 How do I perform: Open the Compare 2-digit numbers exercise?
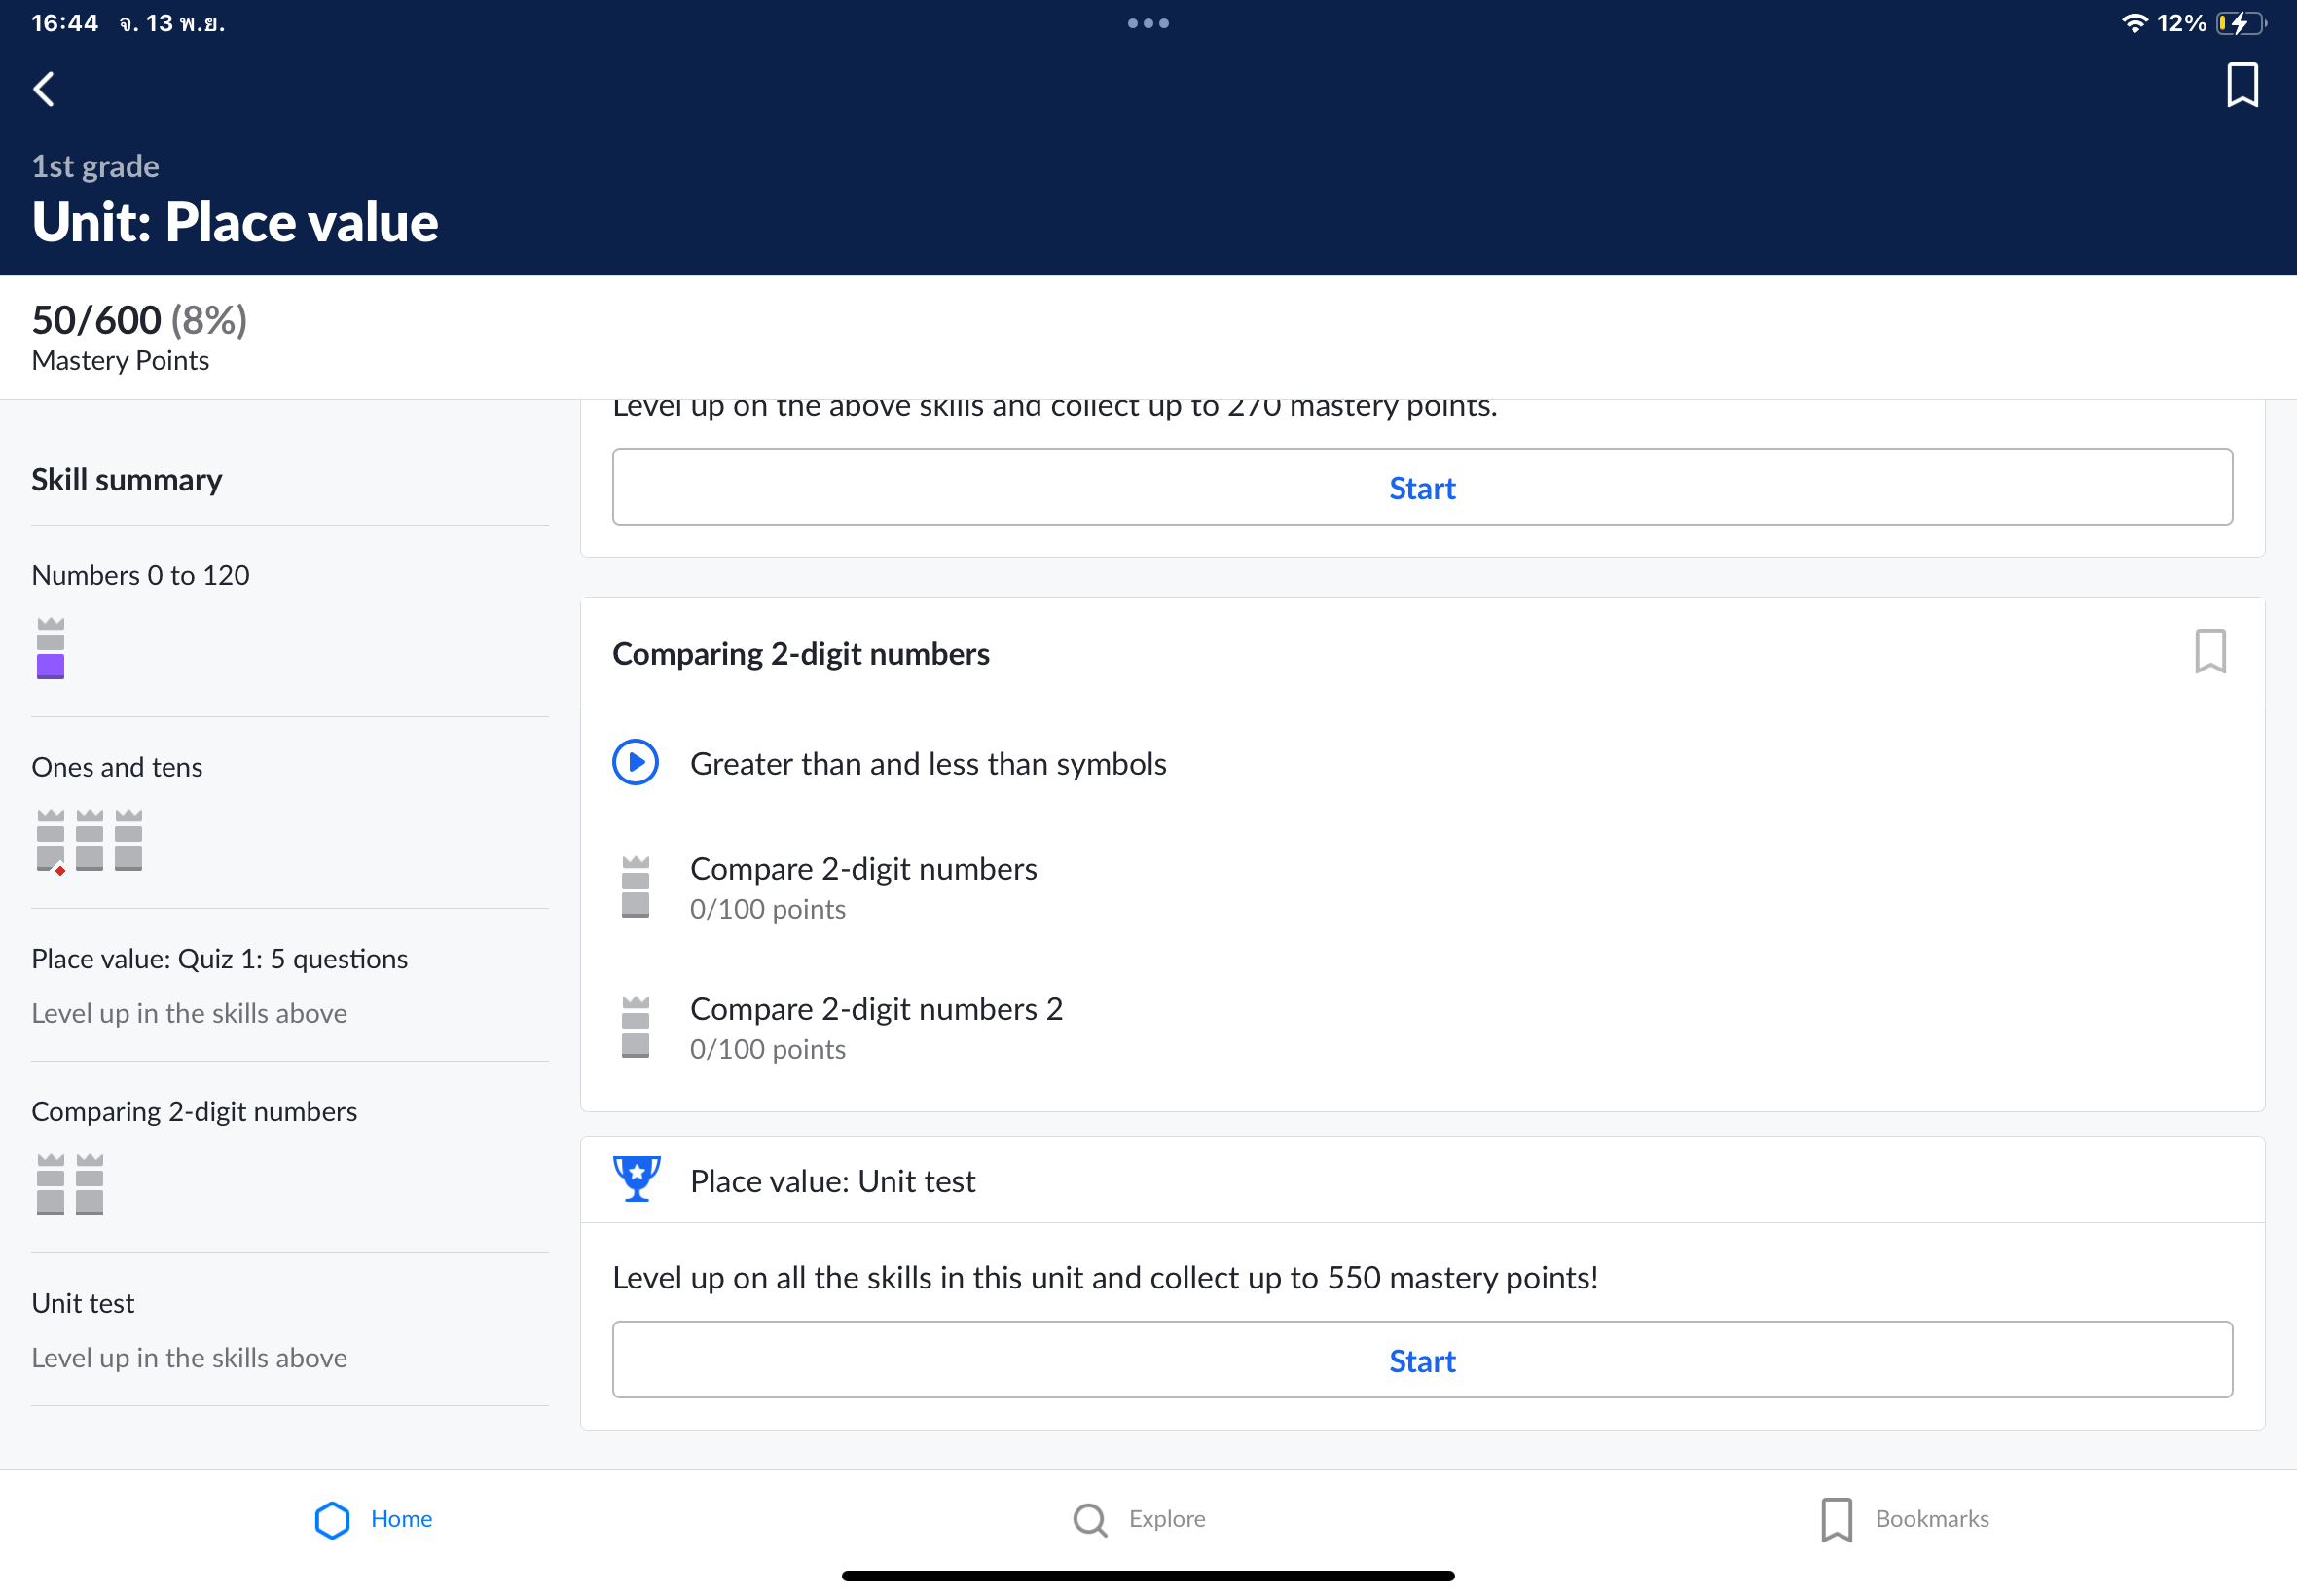863,869
